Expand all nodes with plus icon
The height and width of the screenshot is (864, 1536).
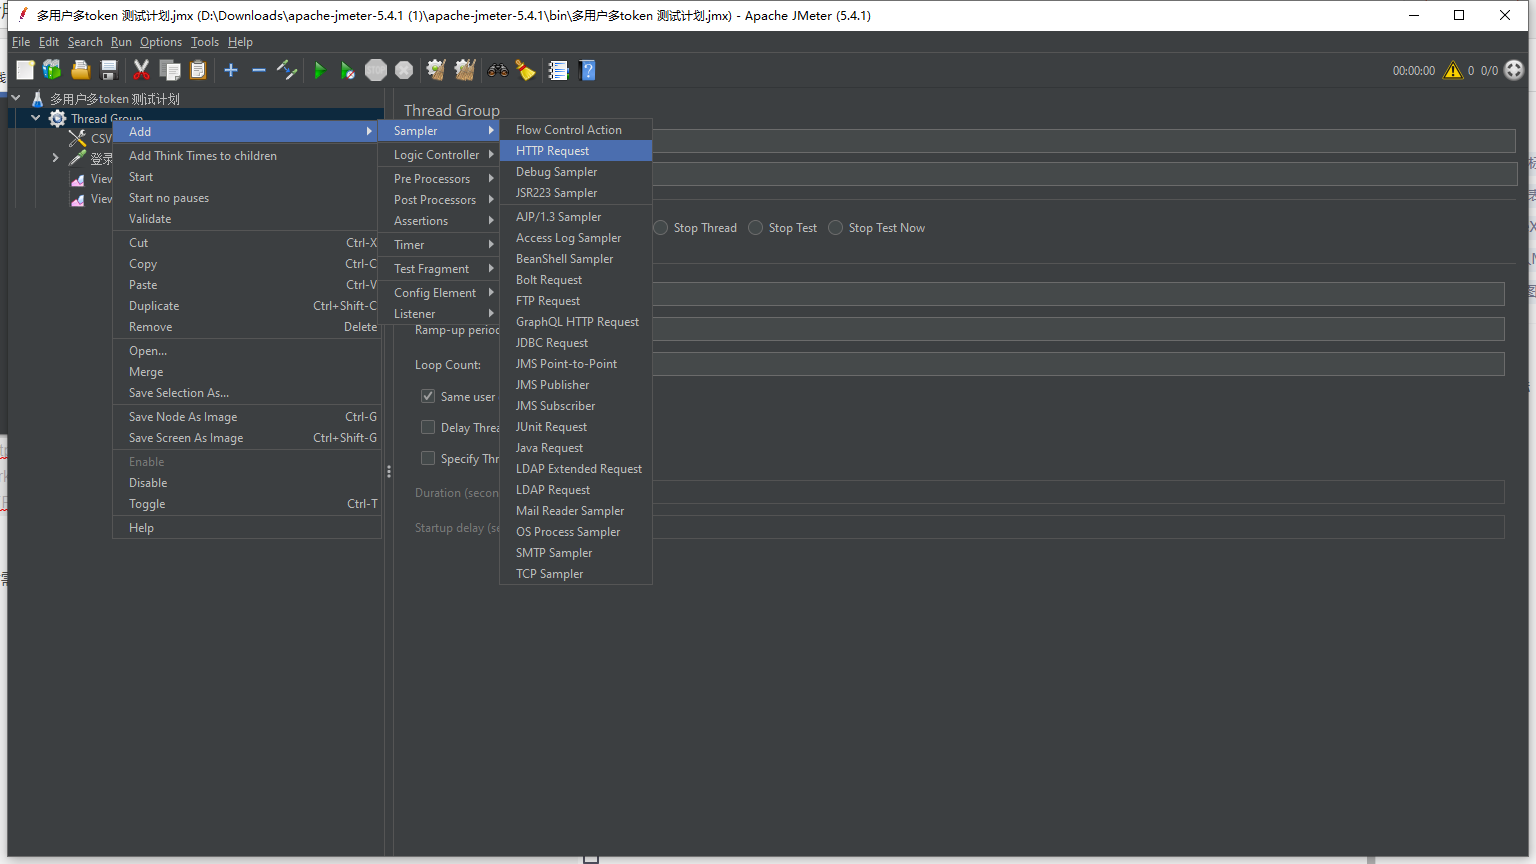pyautogui.click(x=231, y=70)
